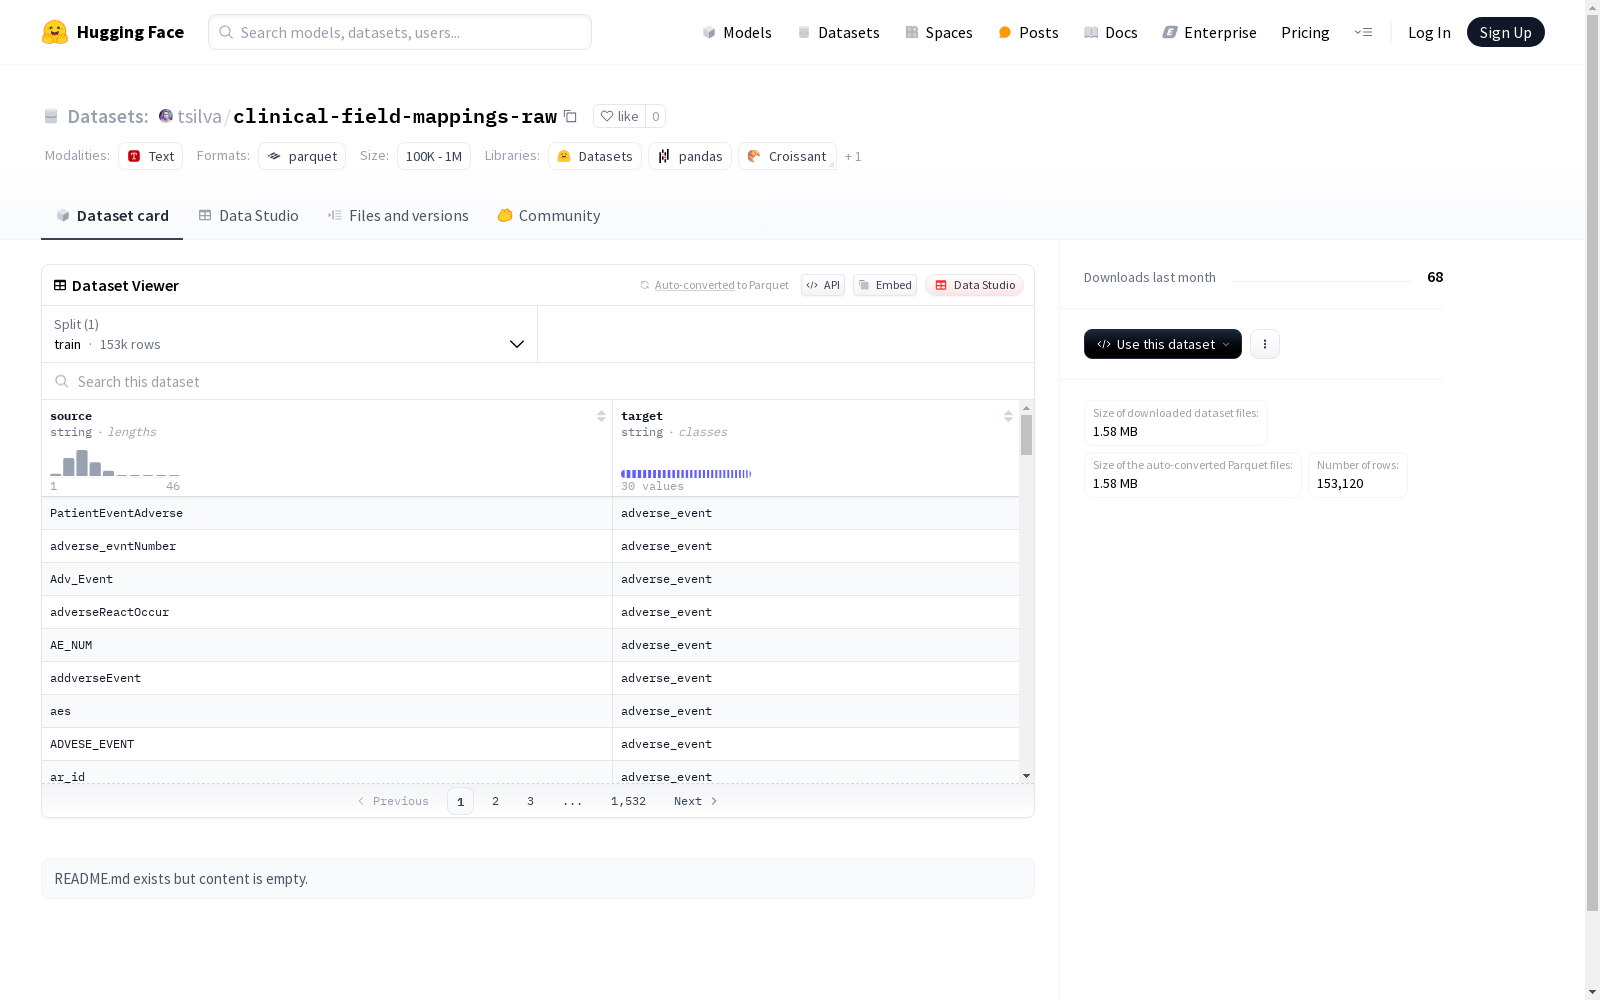The width and height of the screenshot is (1600, 1000).
Task: Open the Use this dataset dropdown
Action: (x=1163, y=344)
